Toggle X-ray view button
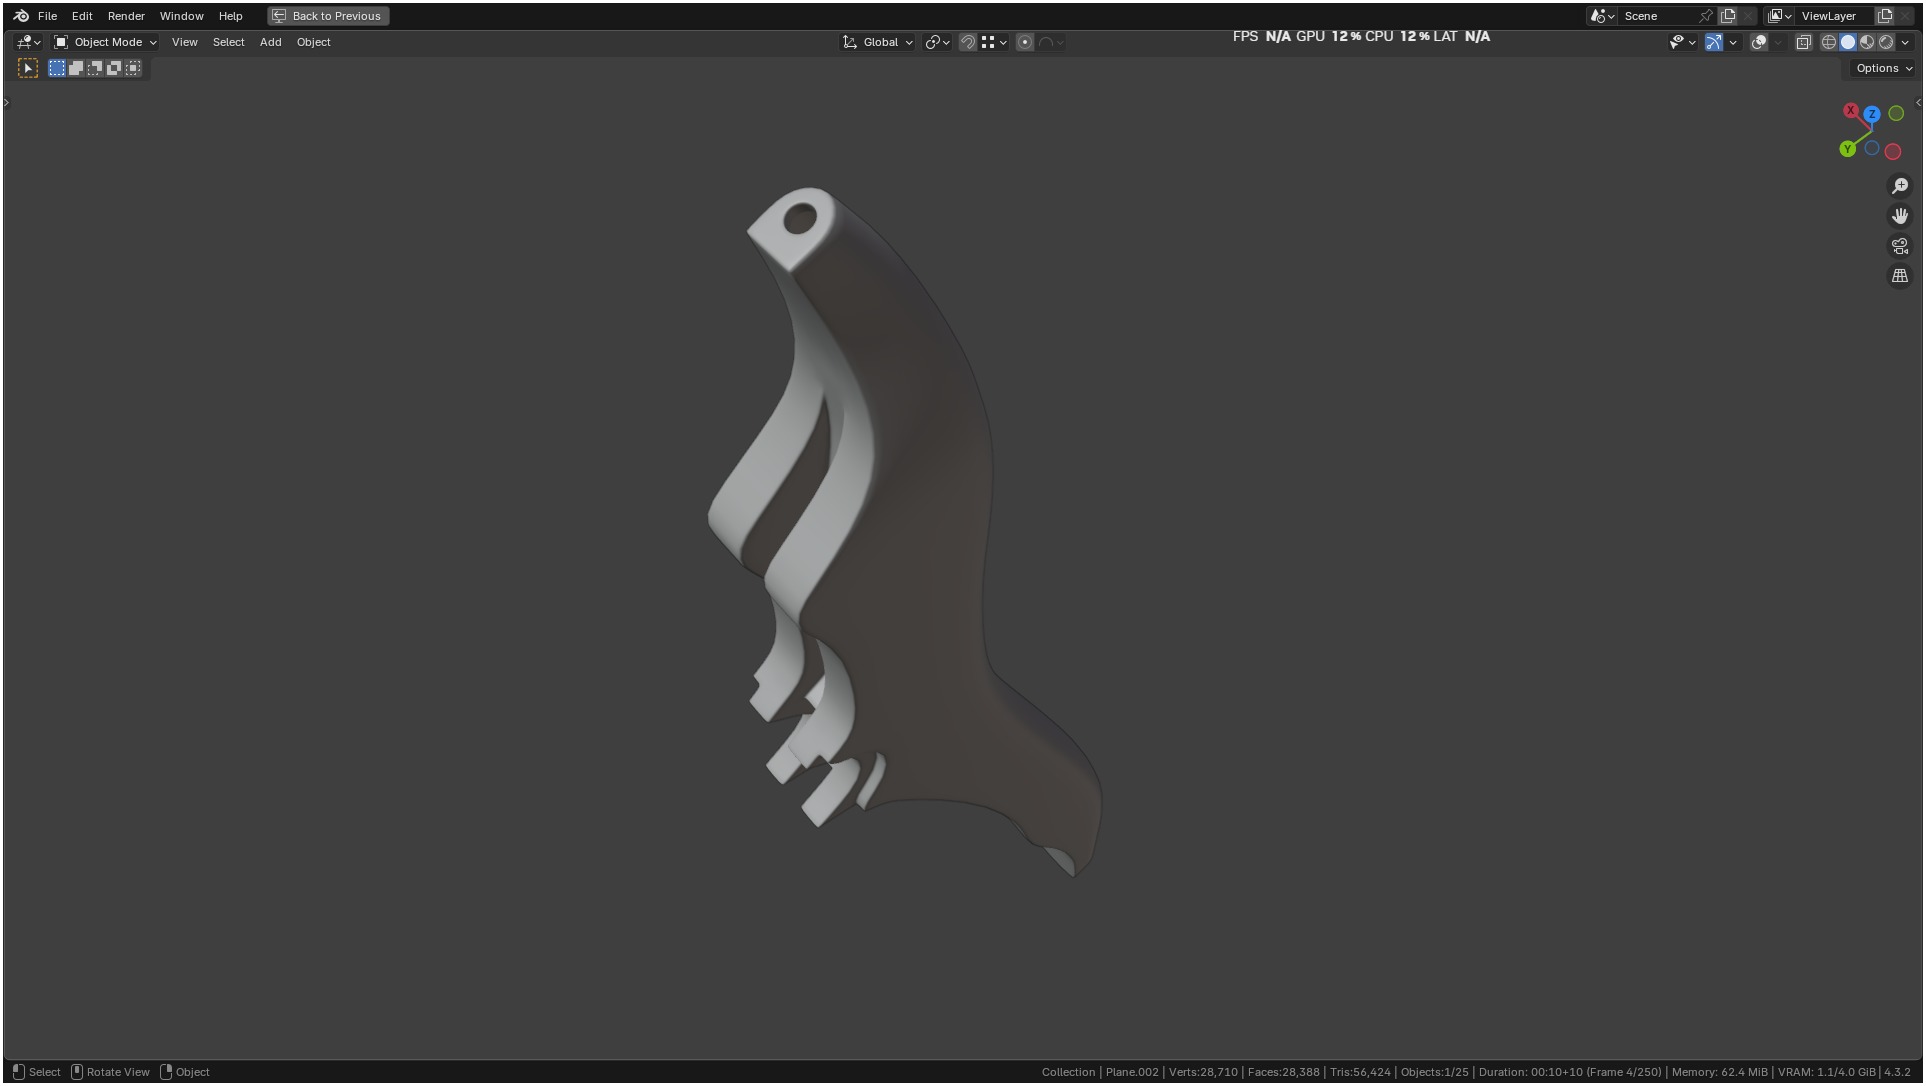This screenshot has width=1926, height=1086. pyautogui.click(x=1804, y=42)
